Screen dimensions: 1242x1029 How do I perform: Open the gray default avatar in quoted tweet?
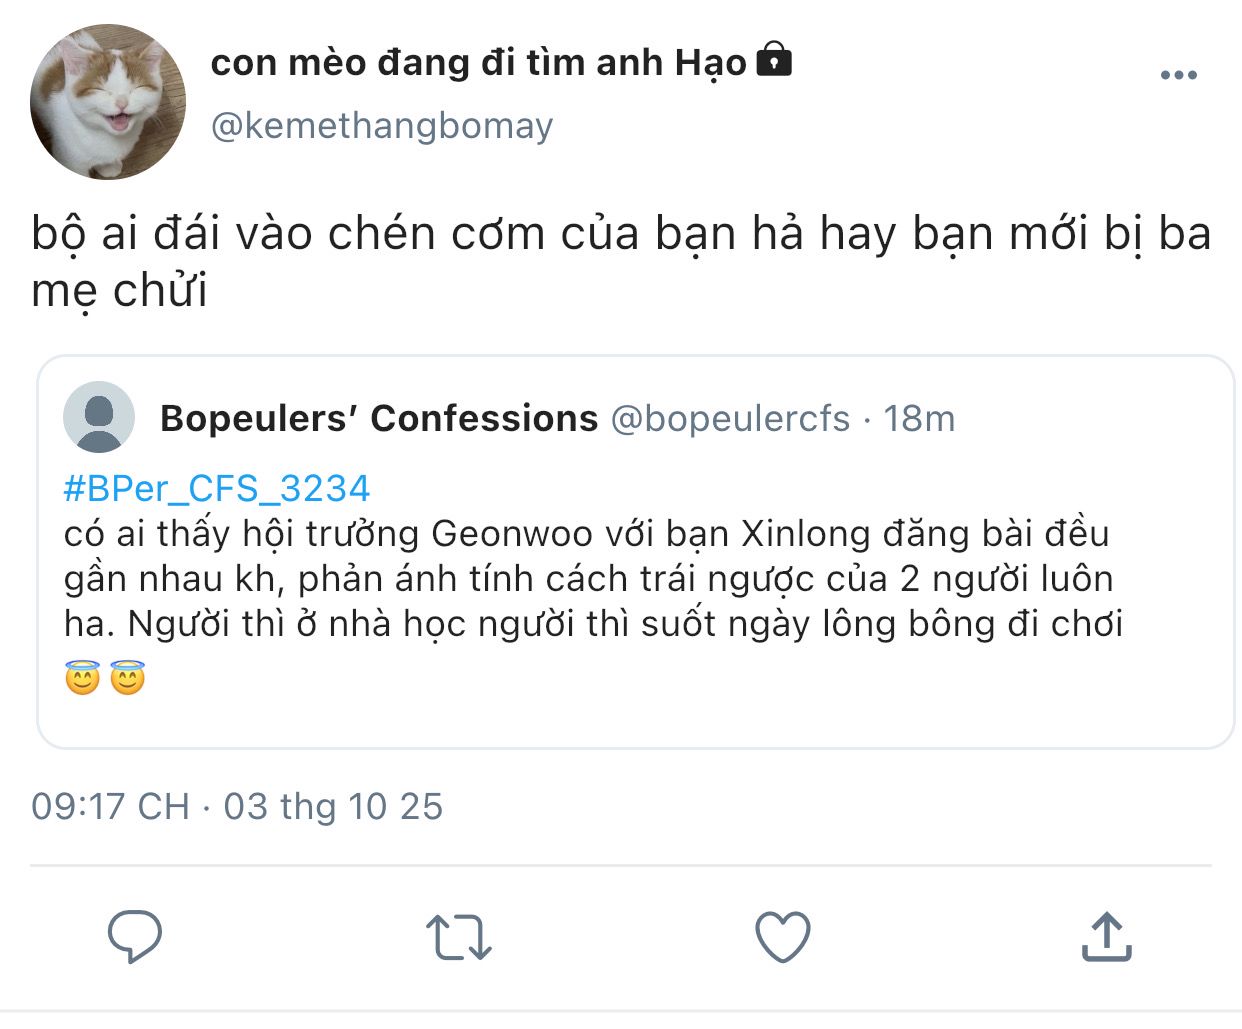(99, 417)
